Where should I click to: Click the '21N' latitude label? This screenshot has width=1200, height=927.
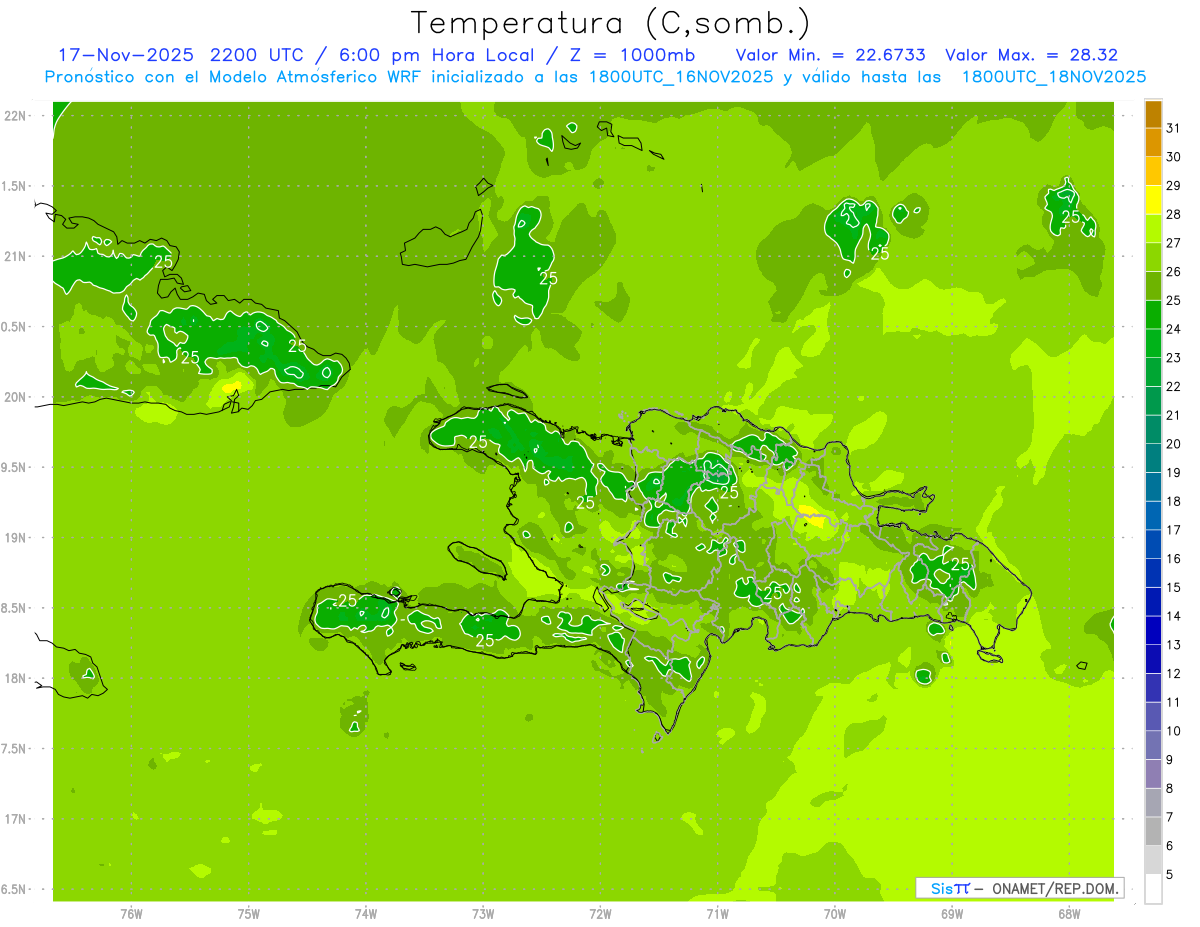tap(16, 257)
